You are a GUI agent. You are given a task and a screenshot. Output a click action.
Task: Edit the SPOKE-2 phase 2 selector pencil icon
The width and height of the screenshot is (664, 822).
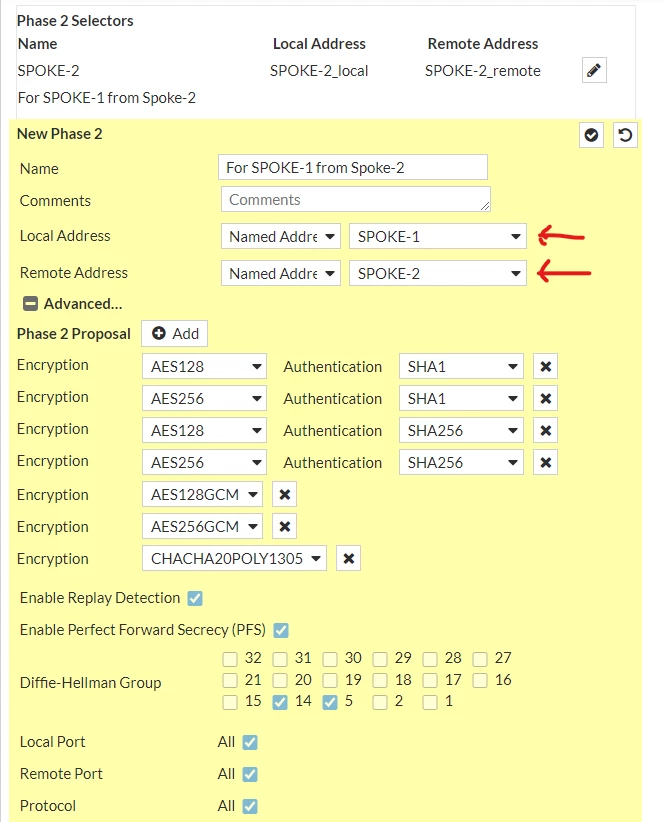[594, 70]
